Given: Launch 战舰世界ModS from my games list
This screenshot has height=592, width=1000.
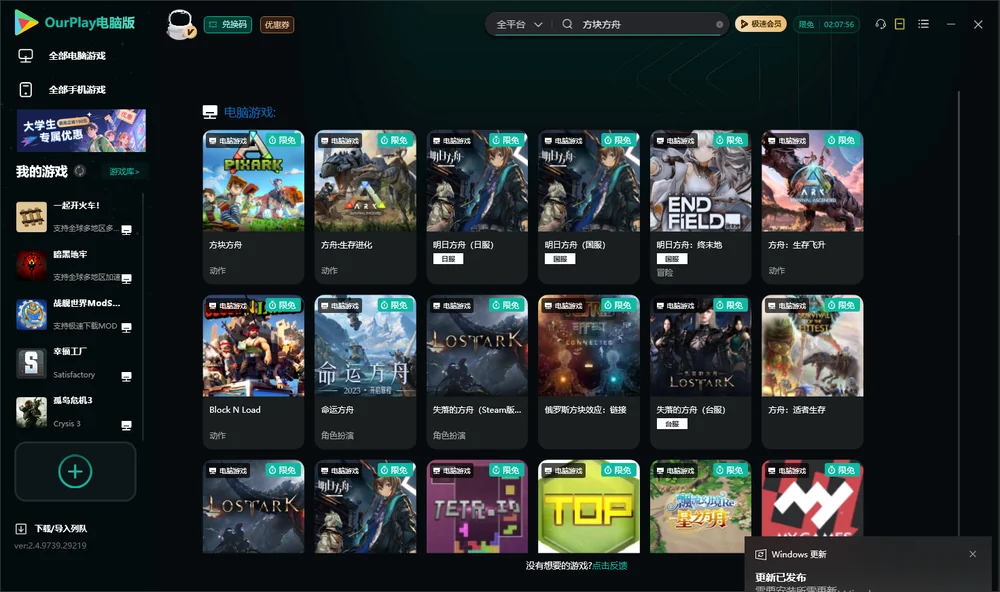Looking at the screenshot, I should 75,314.
